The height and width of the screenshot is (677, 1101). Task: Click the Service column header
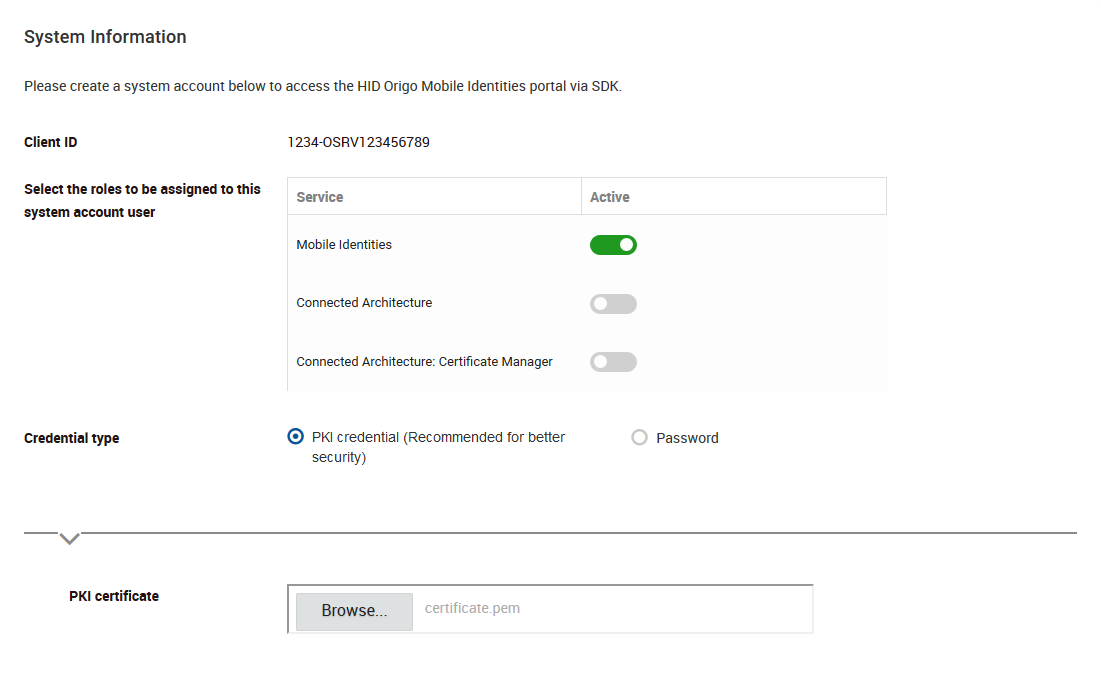tap(319, 197)
